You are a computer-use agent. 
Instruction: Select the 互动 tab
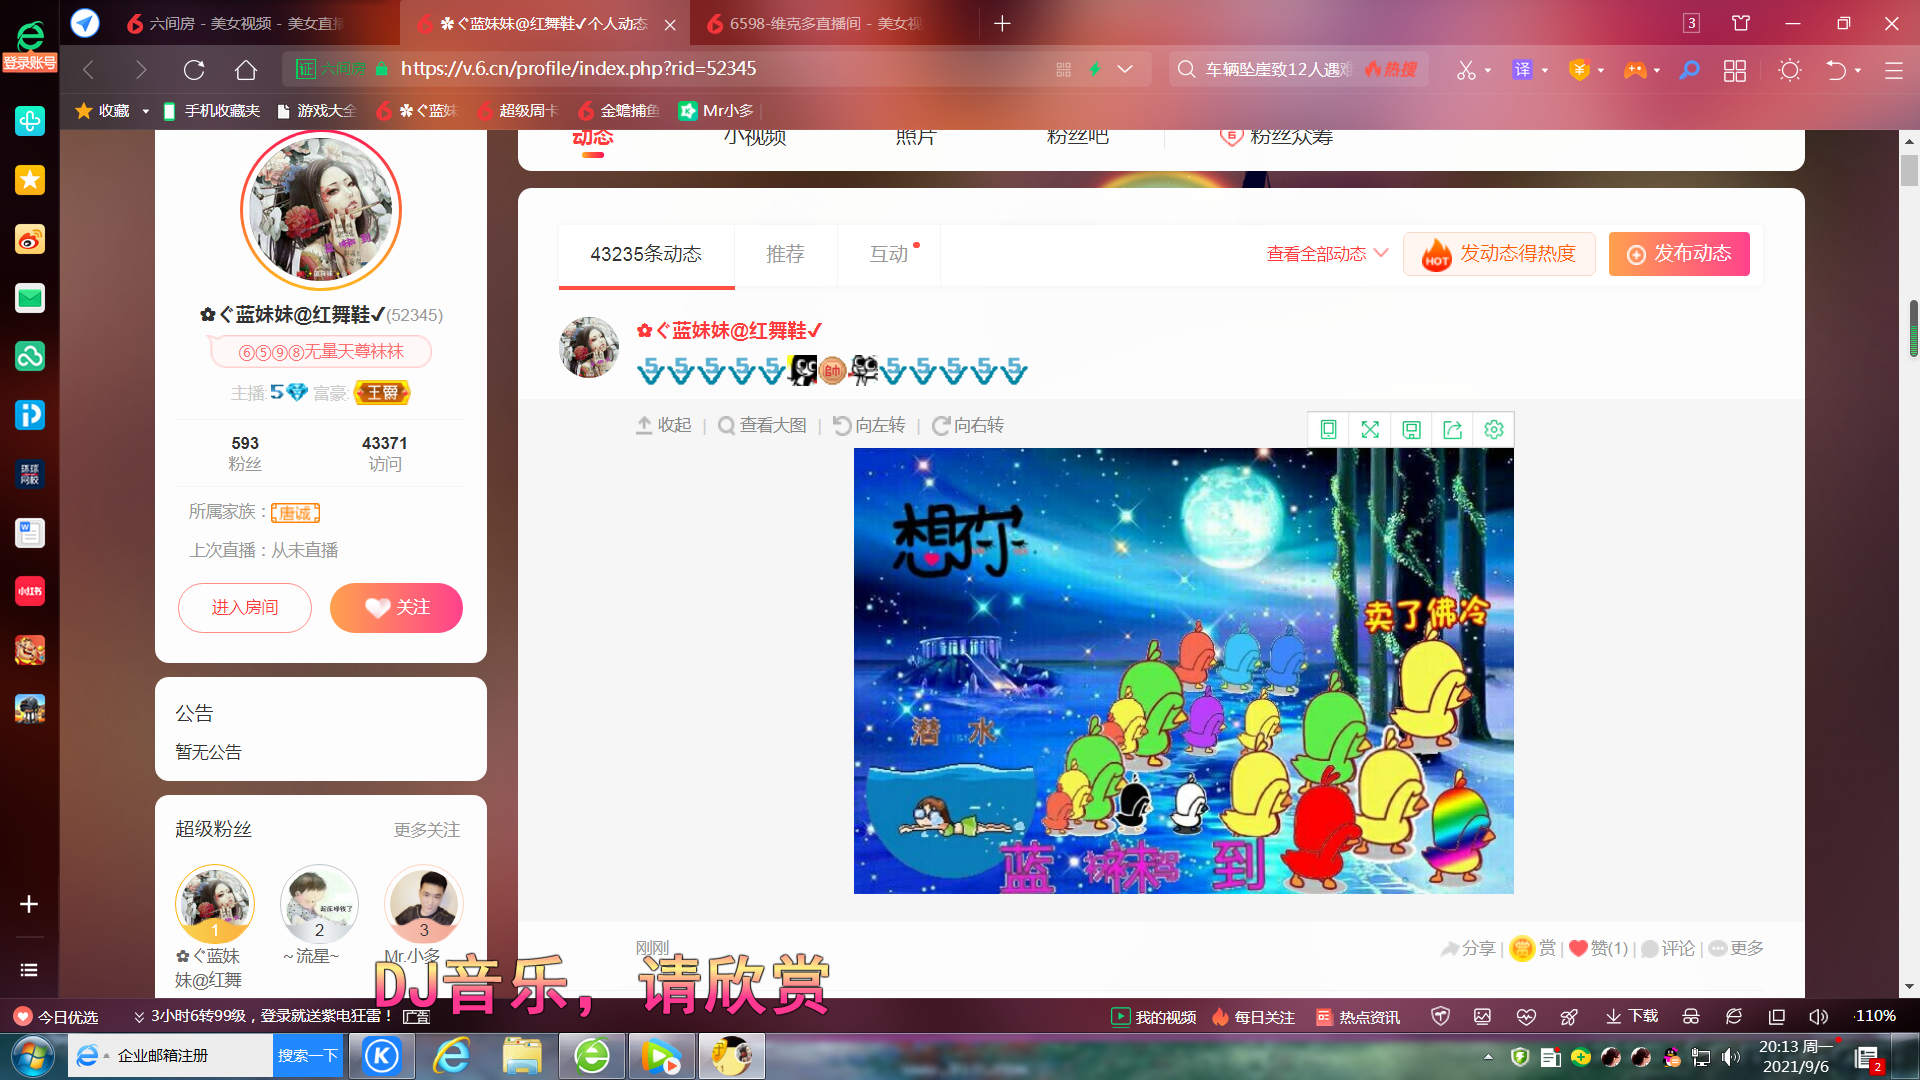point(889,254)
